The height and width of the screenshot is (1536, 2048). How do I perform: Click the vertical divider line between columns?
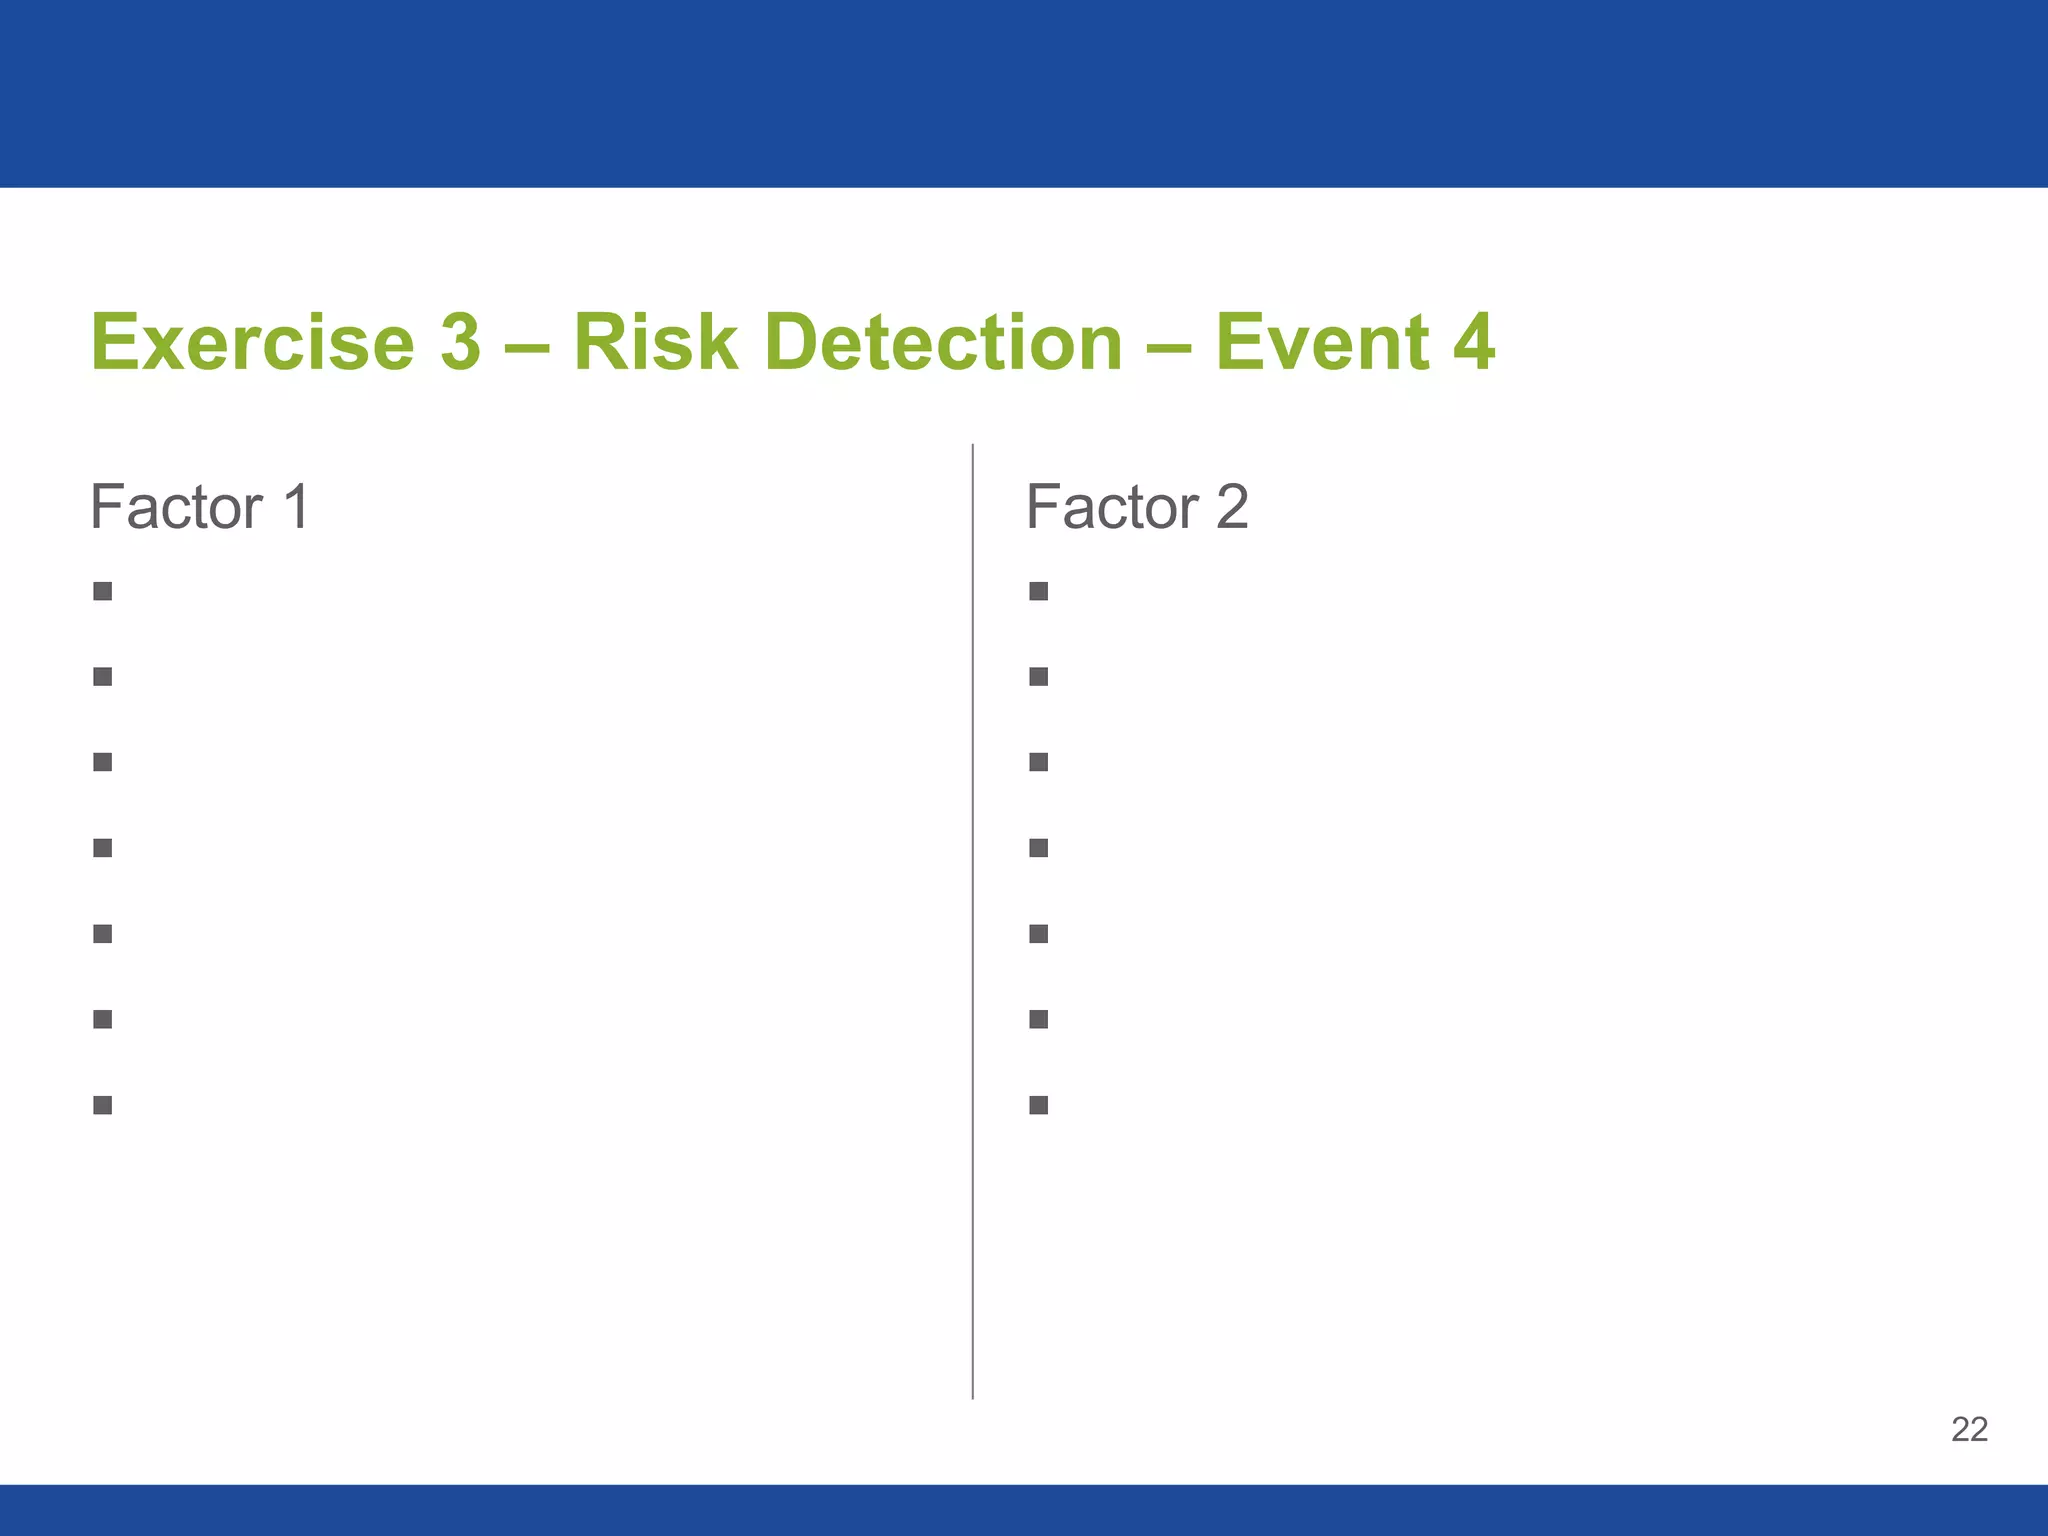tap(973, 921)
